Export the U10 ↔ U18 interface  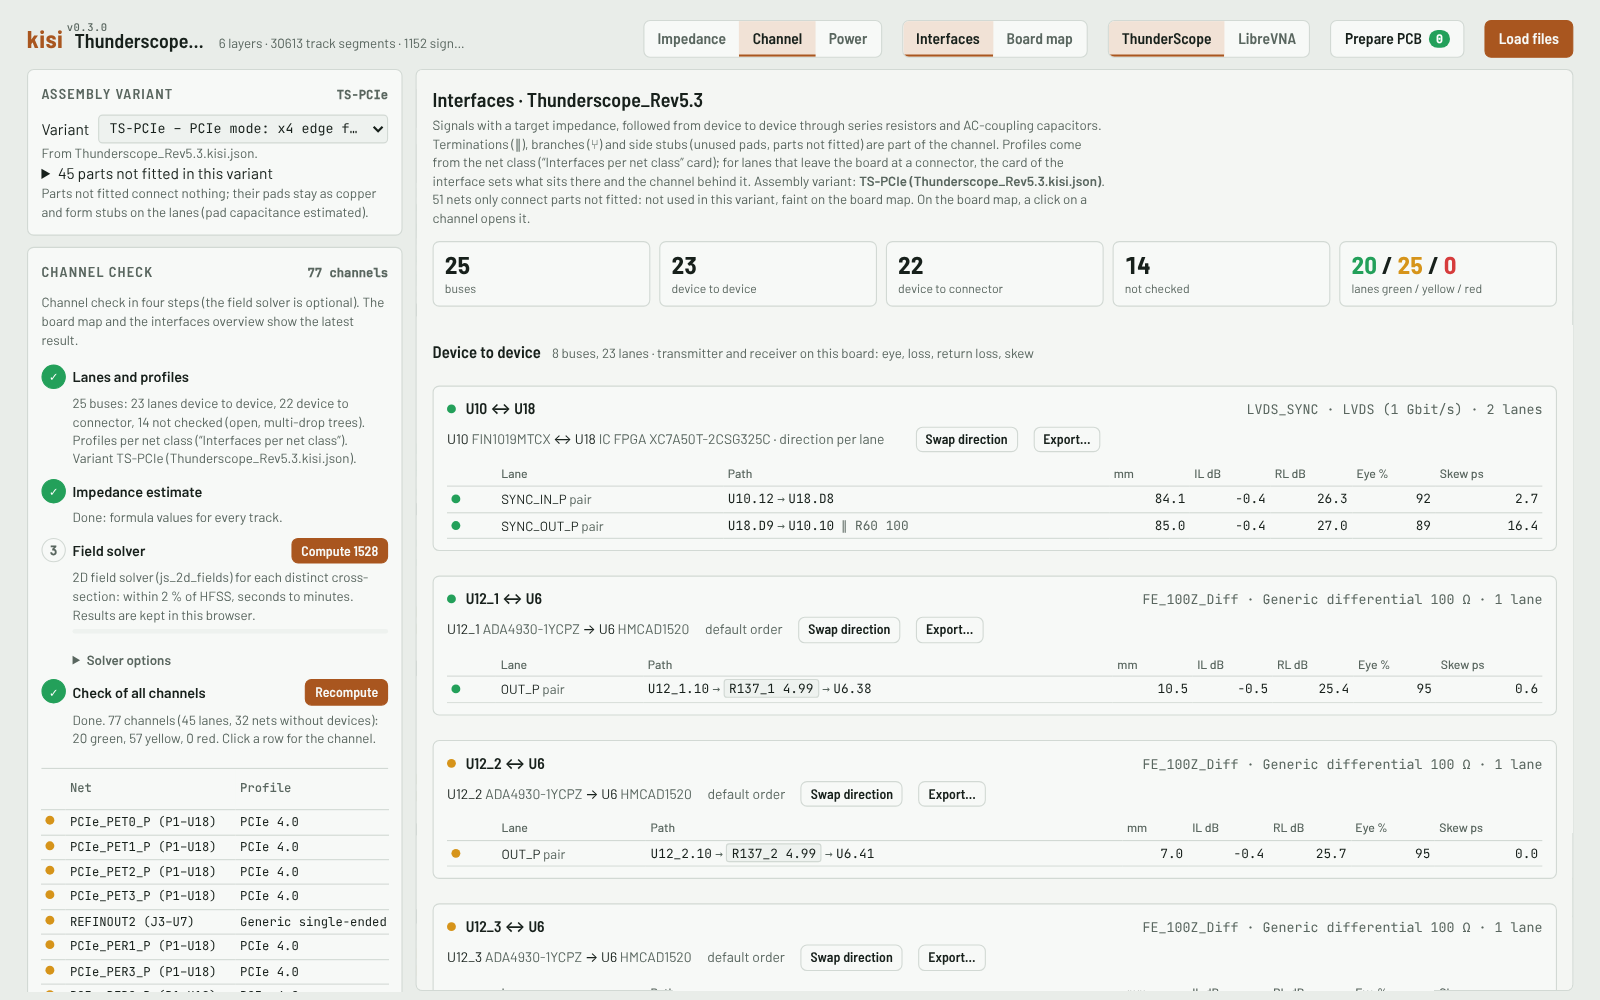coord(1066,440)
